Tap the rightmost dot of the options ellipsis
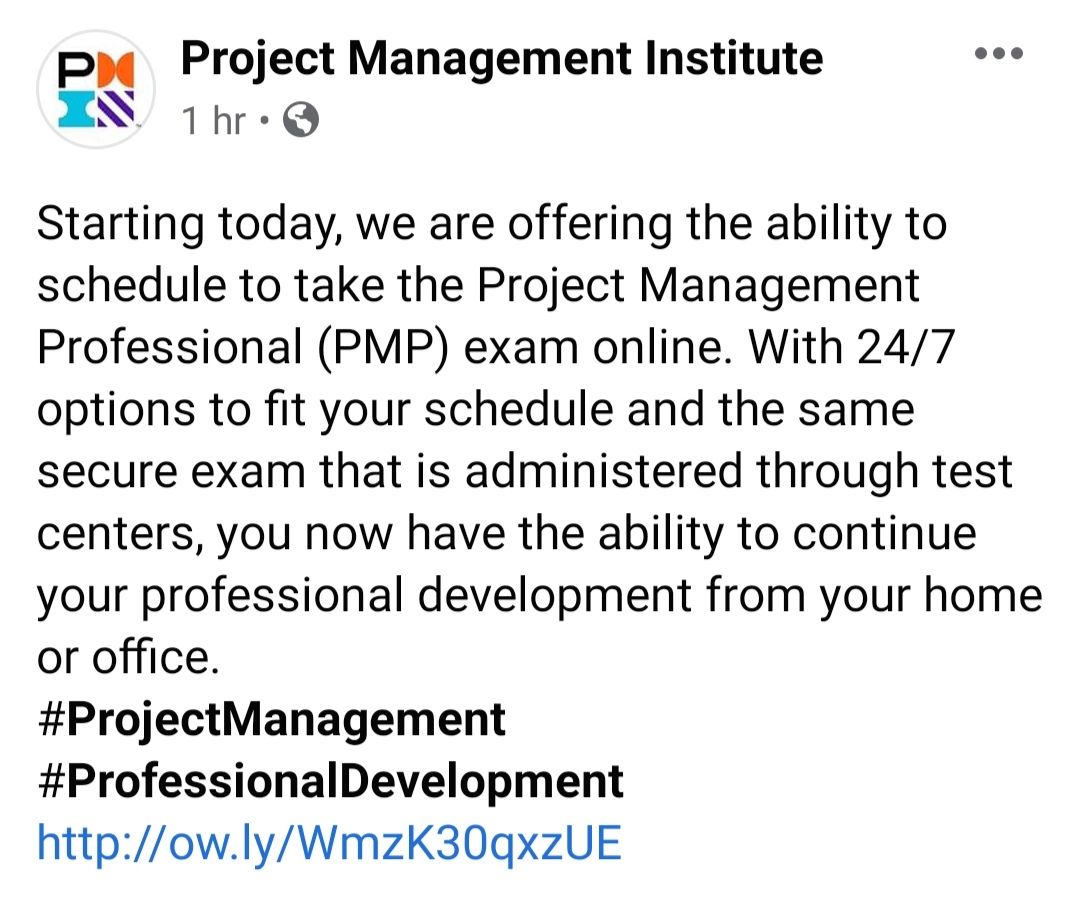The image size is (1080, 904). pyautogui.click(x=1017, y=53)
